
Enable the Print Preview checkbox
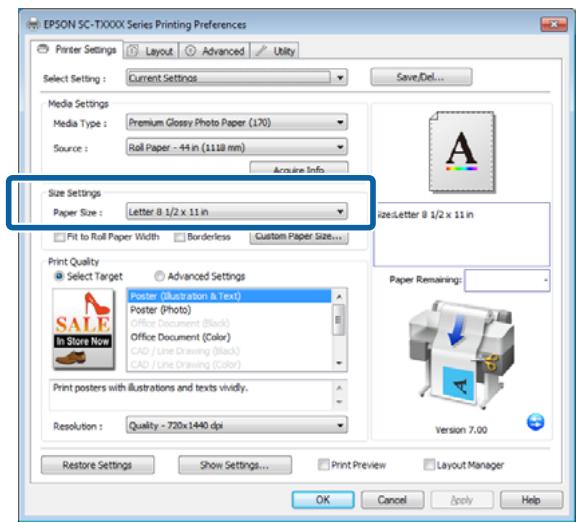pyautogui.click(x=324, y=465)
